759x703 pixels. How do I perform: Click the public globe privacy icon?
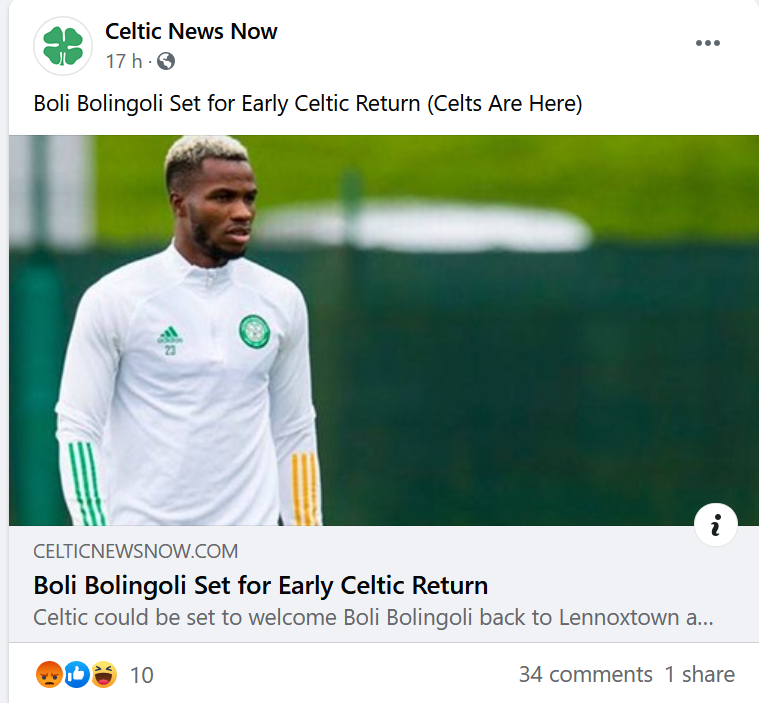[166, 61]
